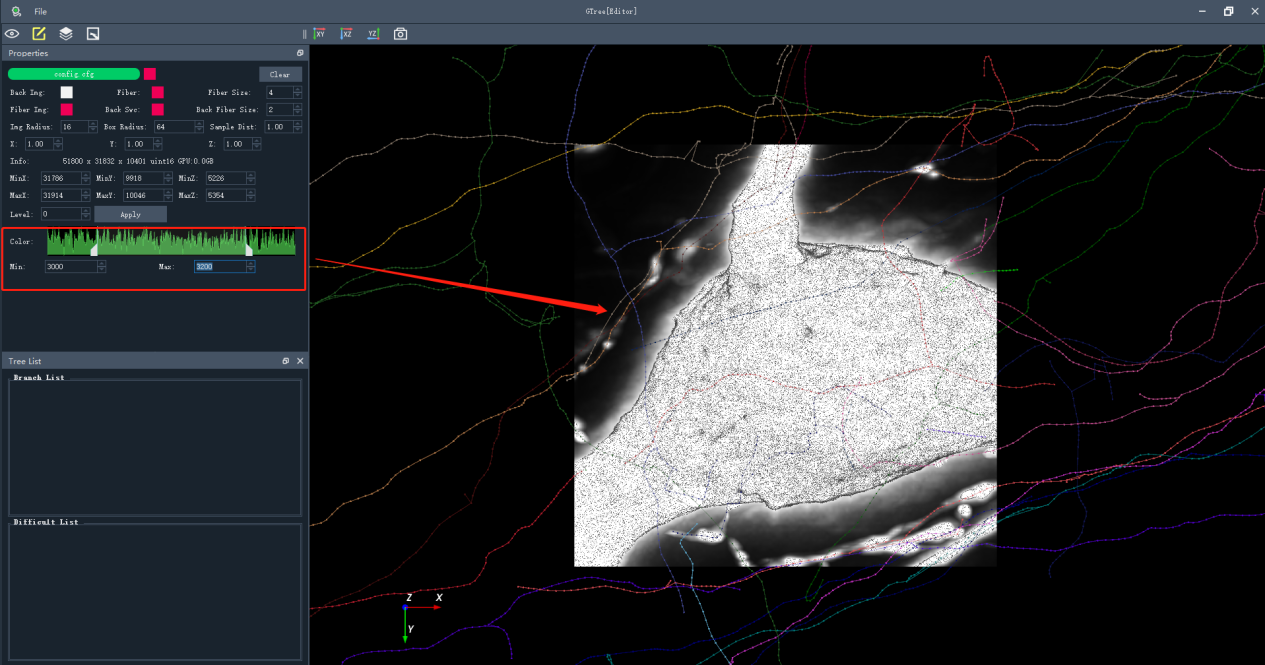Decrease the Max color value stepper
The height and width of the screenshot is (665, 1265).
tap(250, 270)
